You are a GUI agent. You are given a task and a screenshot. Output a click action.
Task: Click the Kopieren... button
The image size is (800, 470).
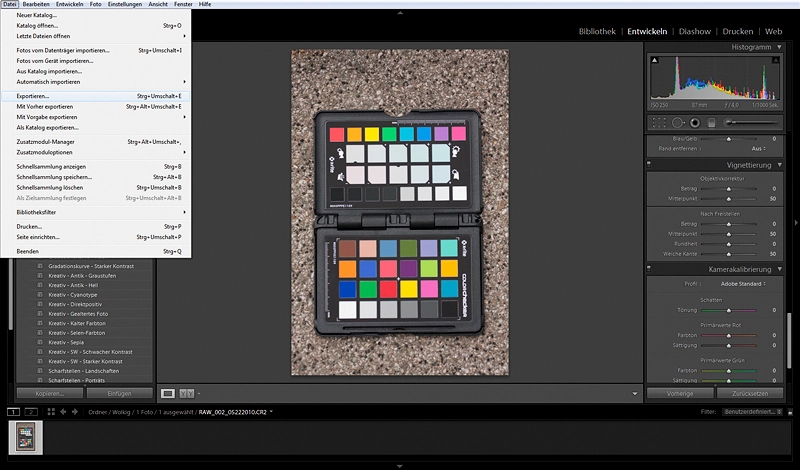pyautogui.click(x=49, y=393)
